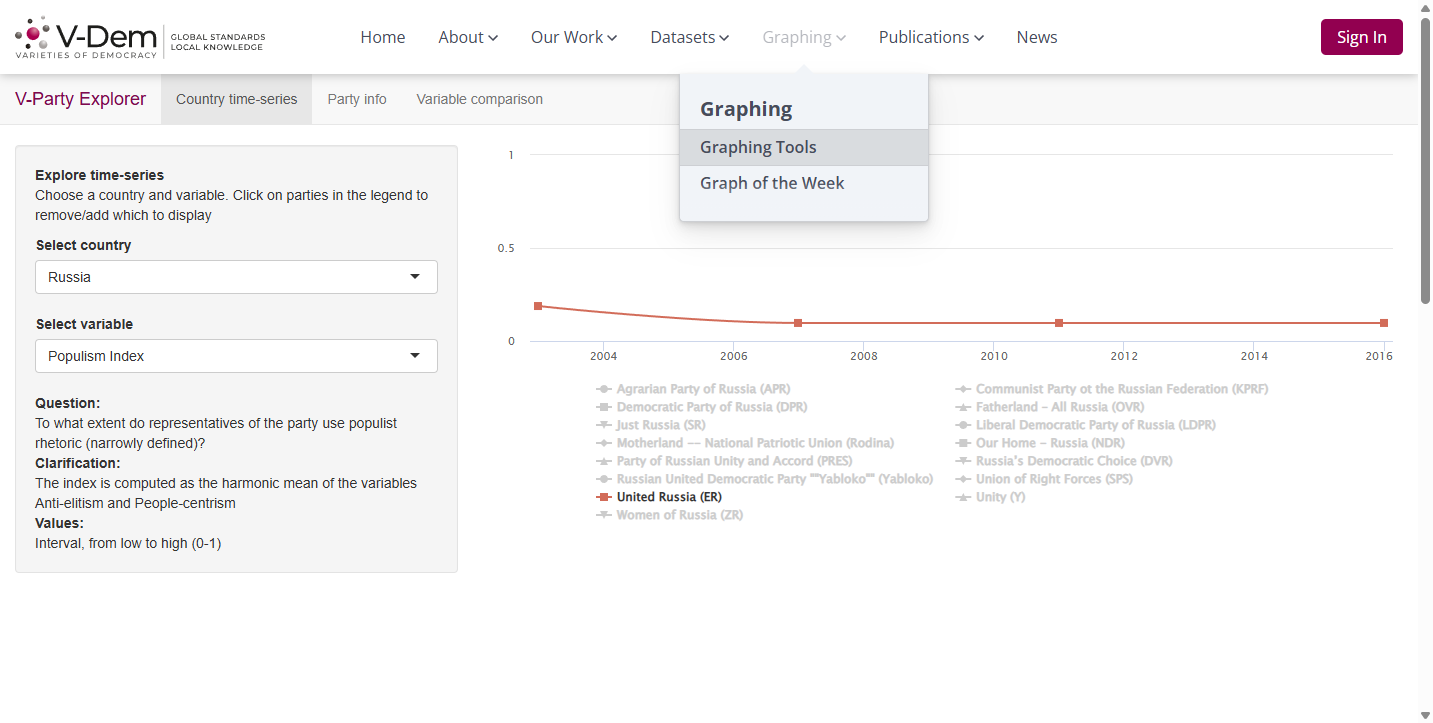Open the Select country dropdown showing Russia

click(236, 277)
